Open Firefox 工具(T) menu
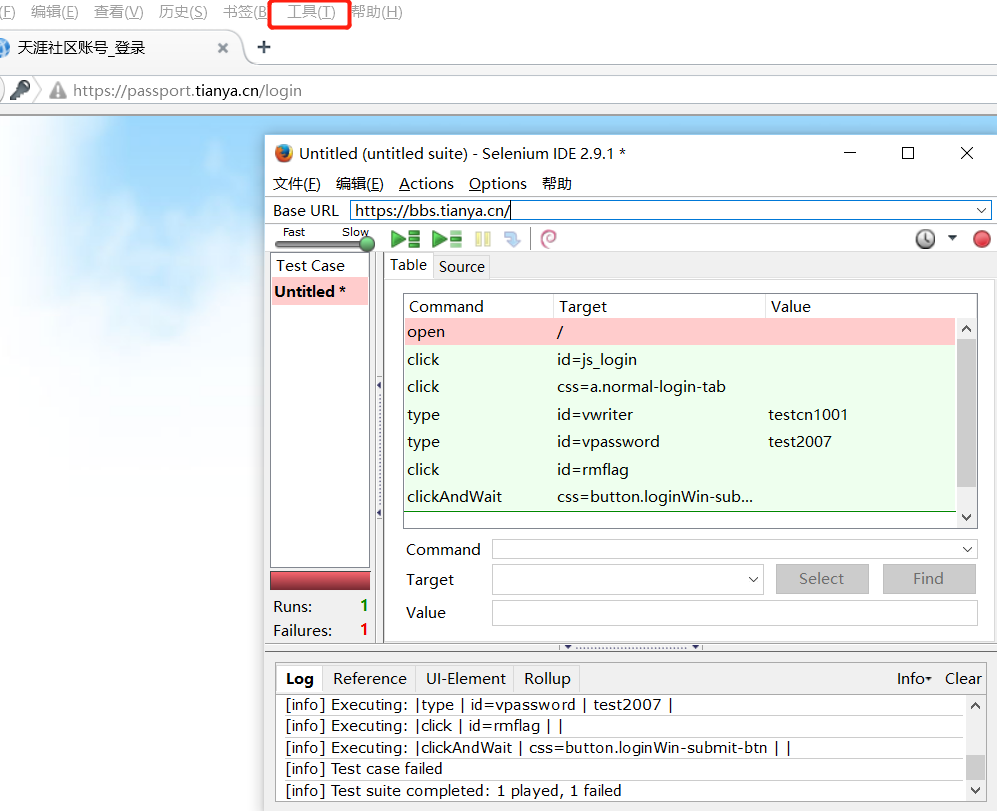This screenshot has width=997, height=811. click(311, 12)
